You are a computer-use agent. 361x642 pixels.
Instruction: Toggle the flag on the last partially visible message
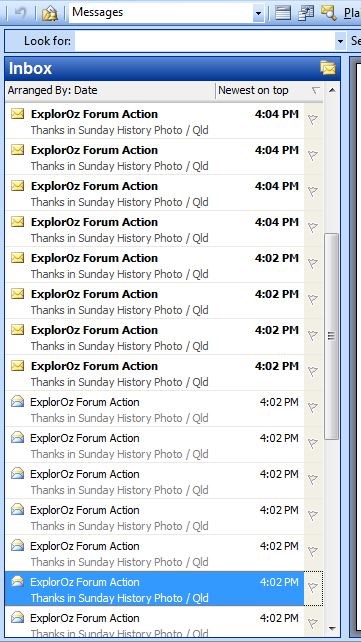coord(313,624)
